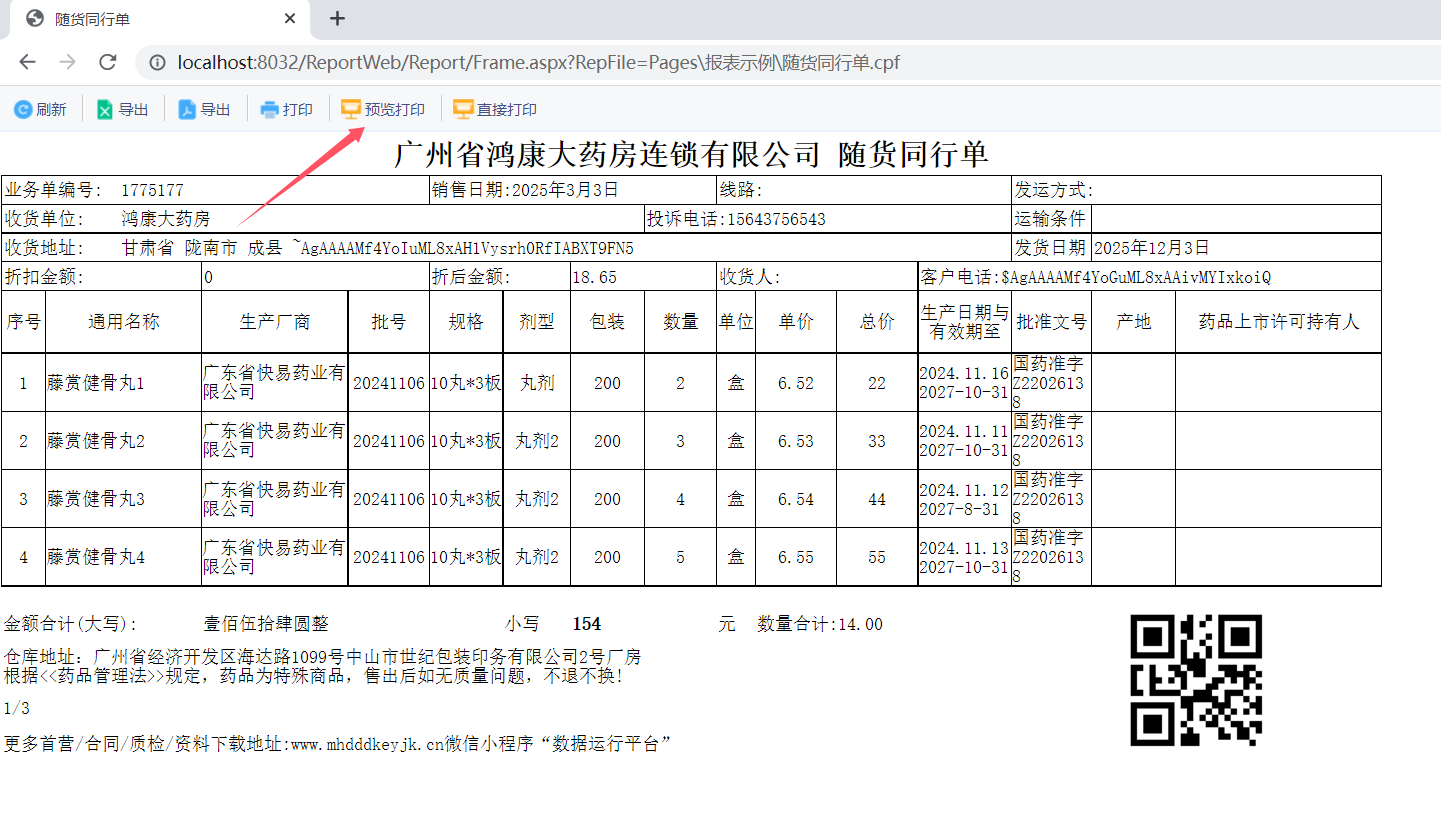This screenshot has width=1441, height=835.
Task: Close the 随货同行单 tab
Action: click(290, 19)
